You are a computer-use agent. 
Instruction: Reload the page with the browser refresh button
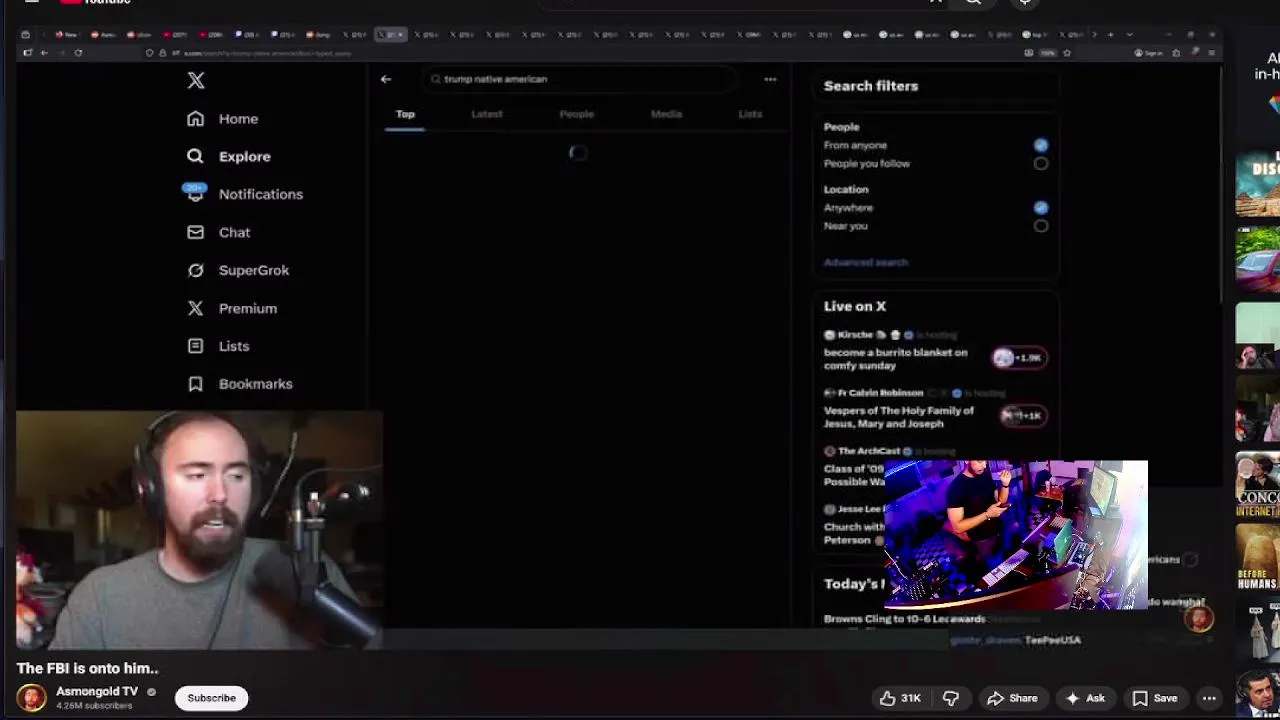point(78,53)
